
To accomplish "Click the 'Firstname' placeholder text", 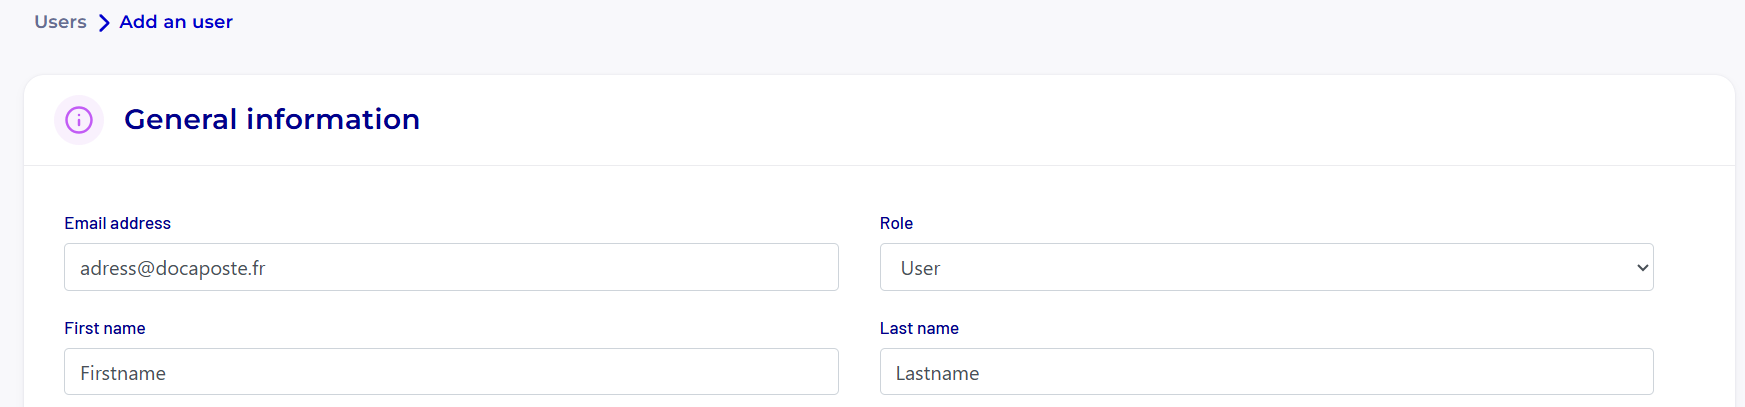I will click(123, 373).
